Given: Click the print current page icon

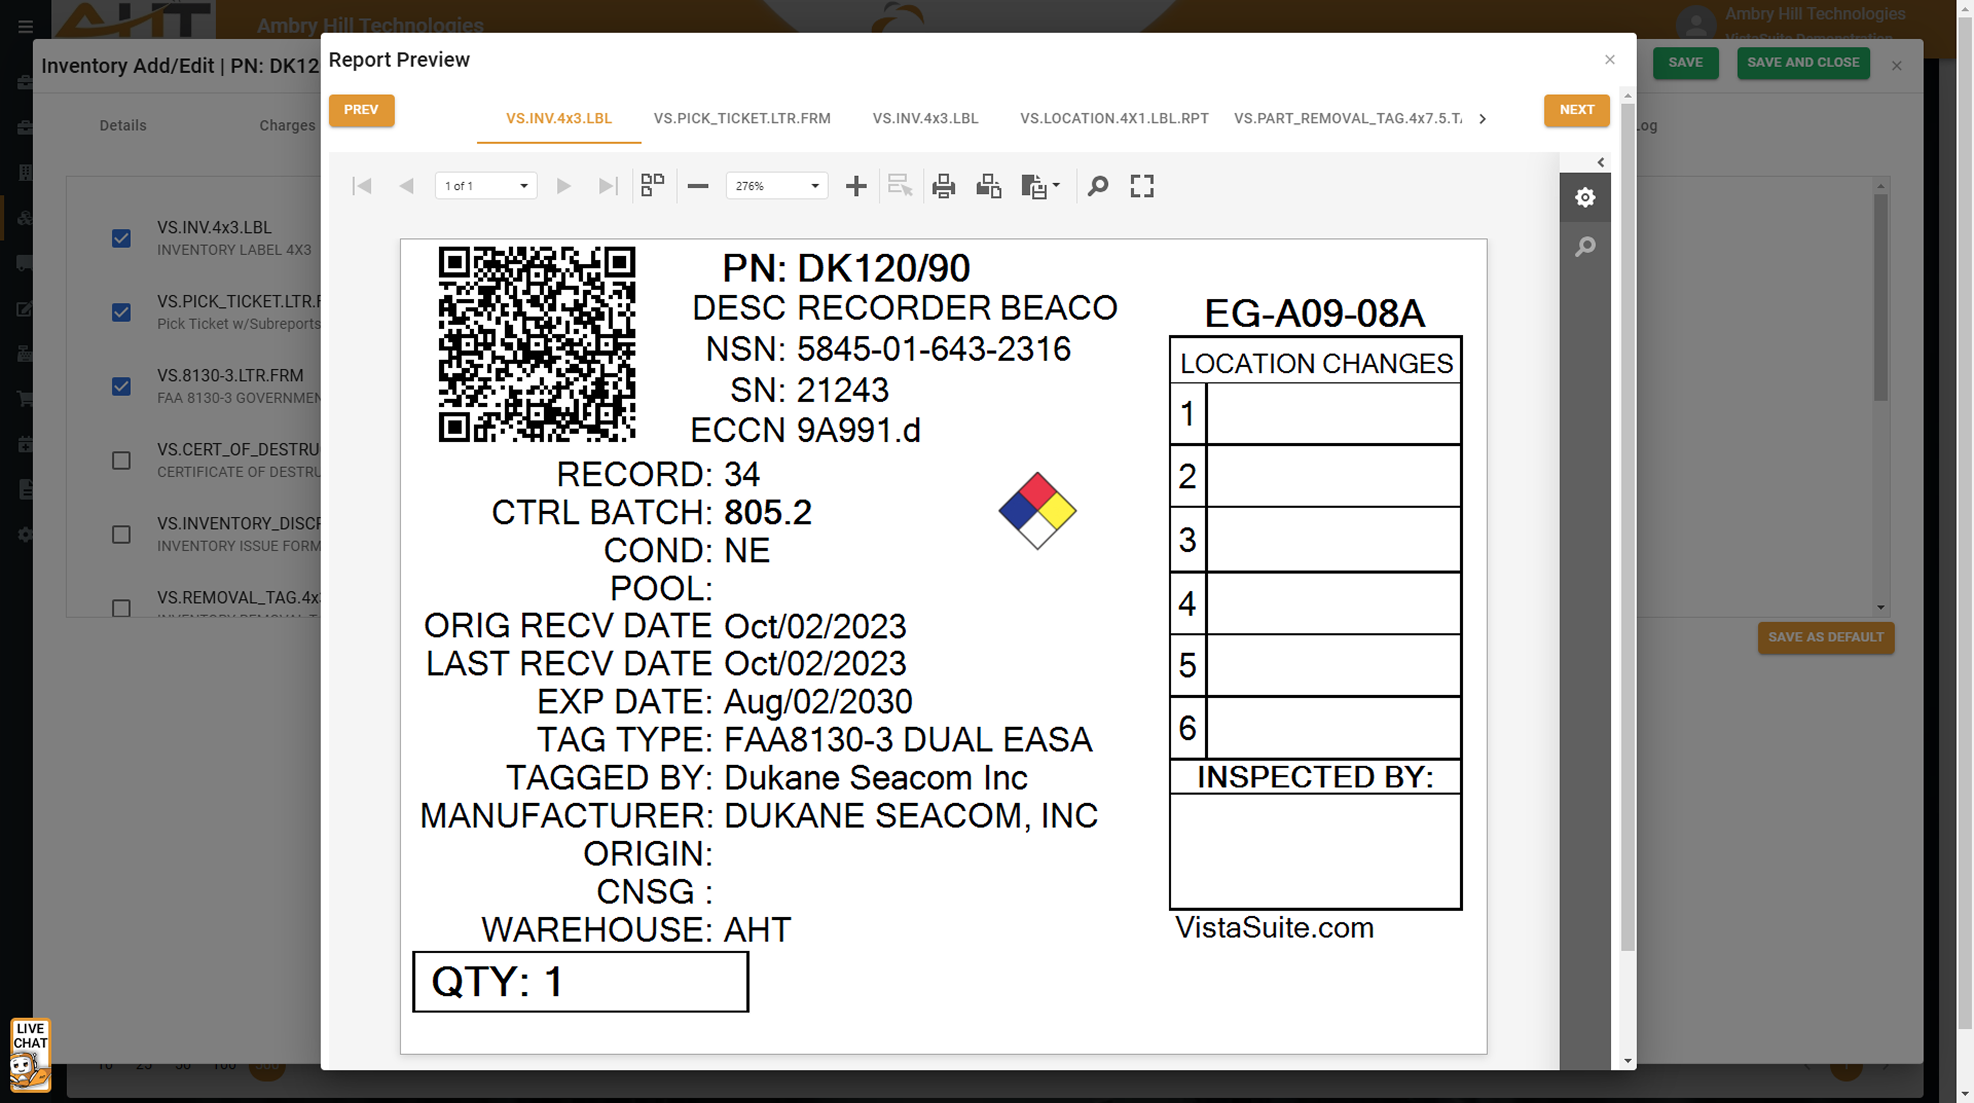Looking at the screenshot, I should 988,186.
